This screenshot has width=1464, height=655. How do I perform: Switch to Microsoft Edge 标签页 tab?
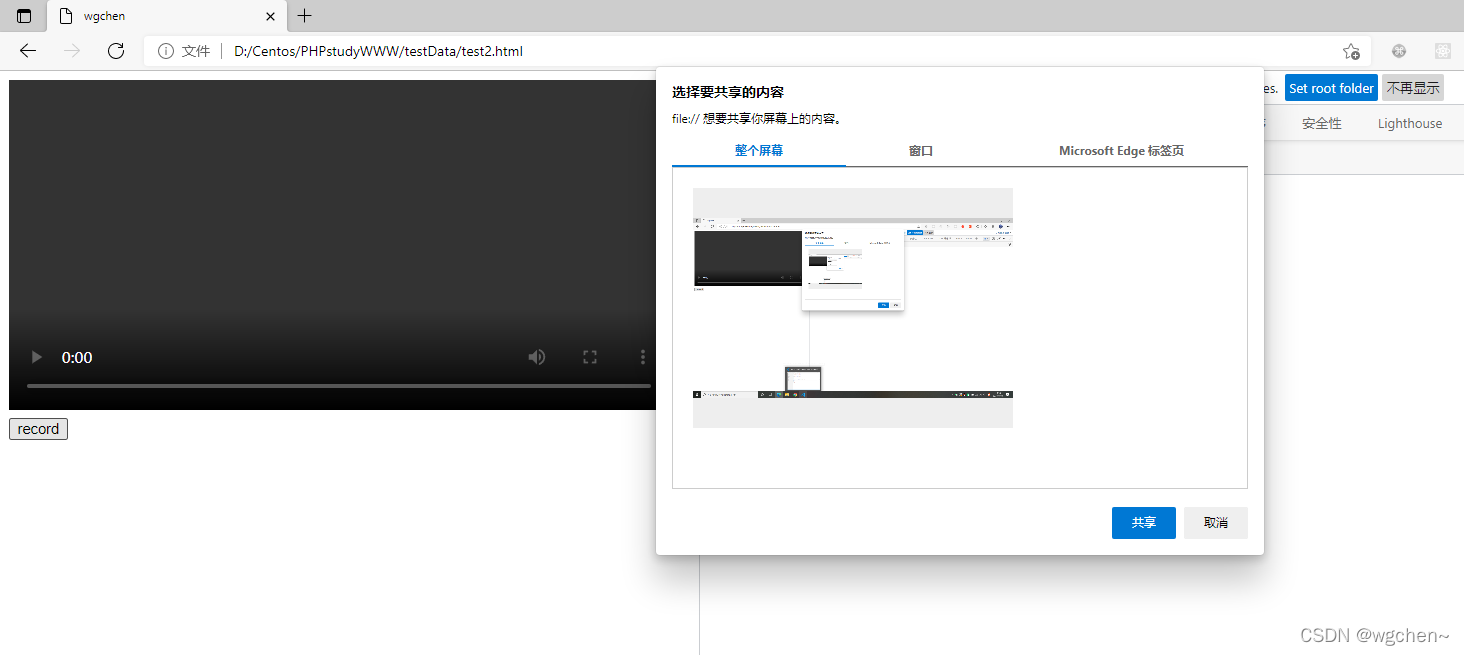coord(1122,151)
